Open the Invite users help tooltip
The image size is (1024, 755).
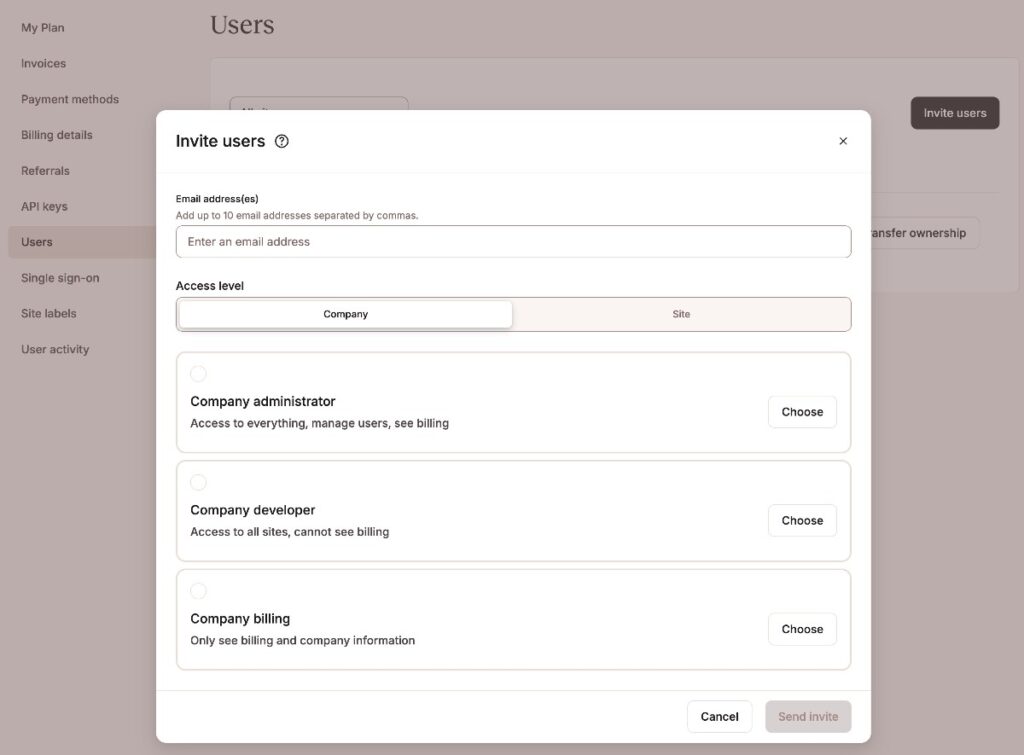pyautogui.click(x=280, y=141)
